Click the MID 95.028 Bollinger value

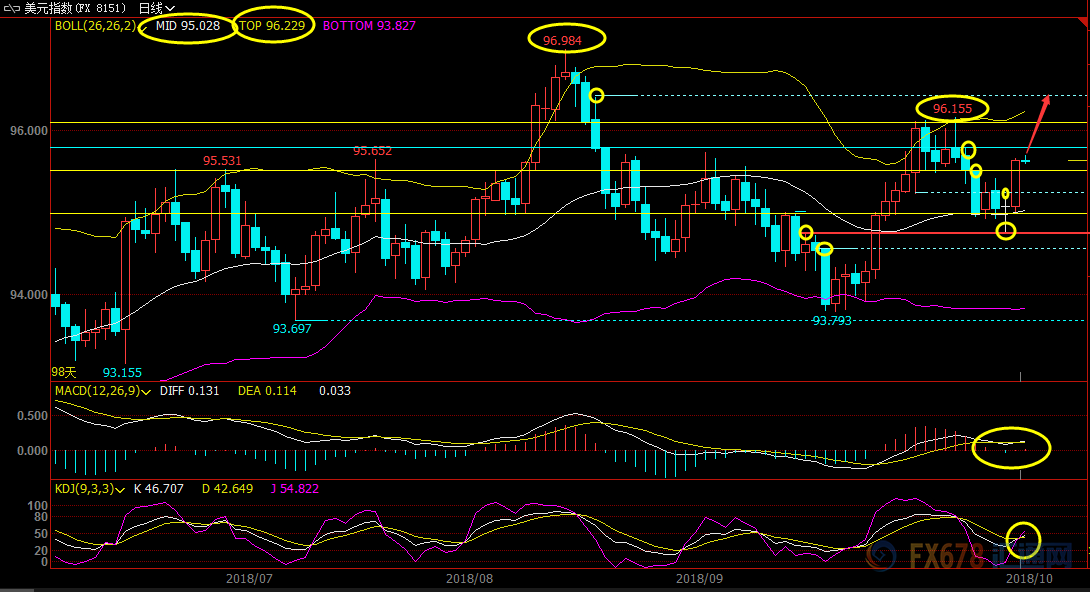pyautogui.click(x=188, y=26)
